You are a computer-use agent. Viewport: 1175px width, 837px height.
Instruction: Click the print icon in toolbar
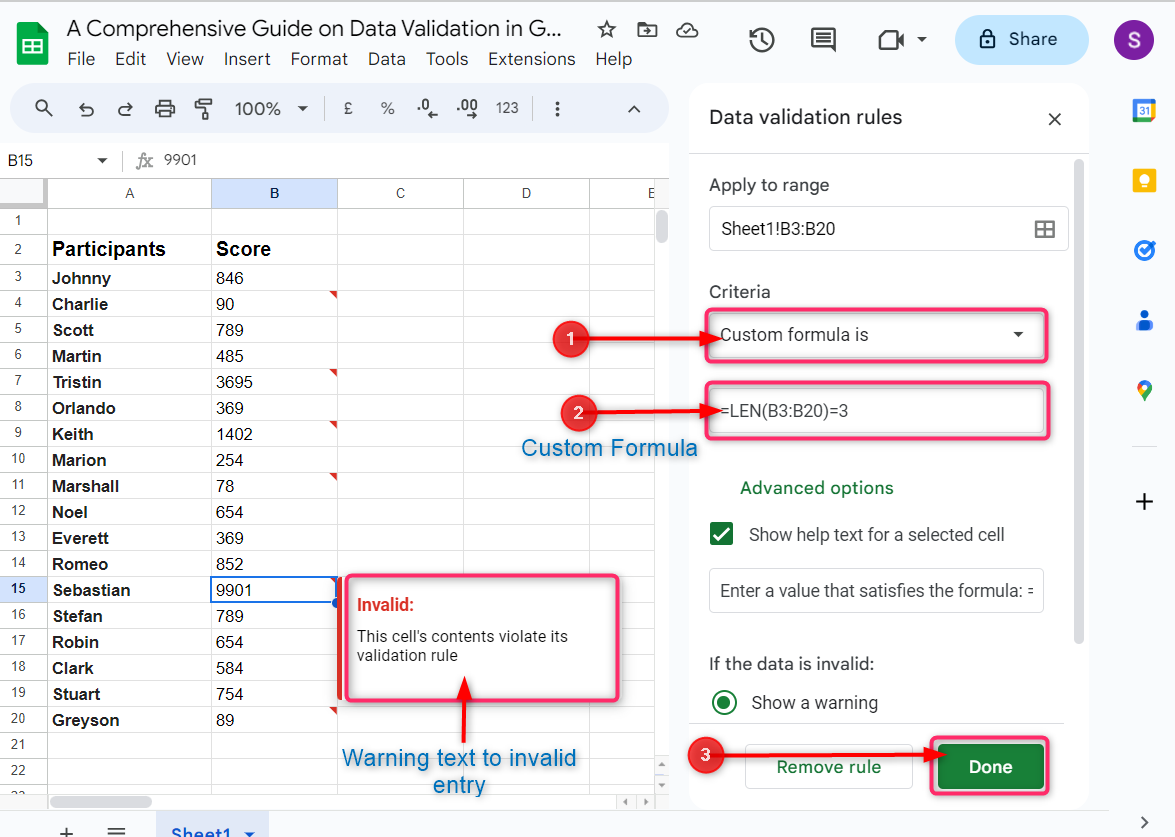(165, 109)
